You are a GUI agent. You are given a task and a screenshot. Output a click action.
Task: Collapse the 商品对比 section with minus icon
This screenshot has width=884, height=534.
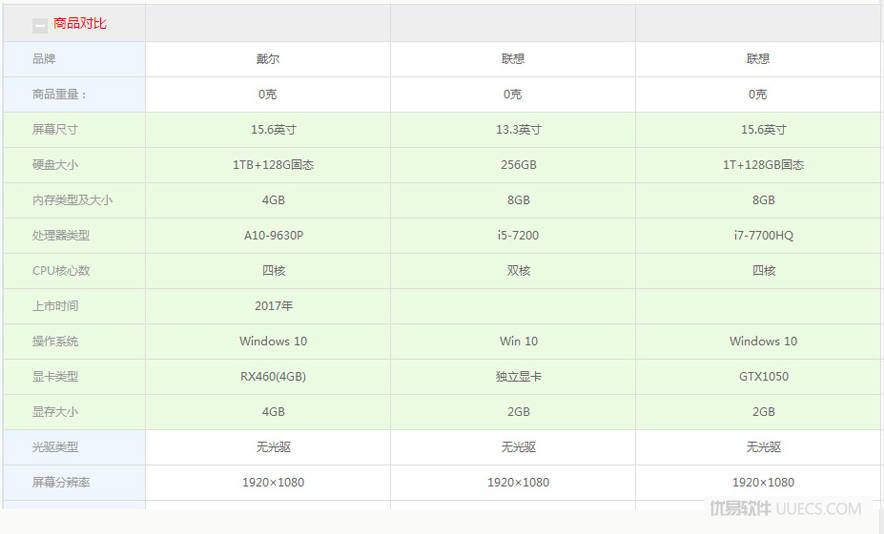pos(39,25)
